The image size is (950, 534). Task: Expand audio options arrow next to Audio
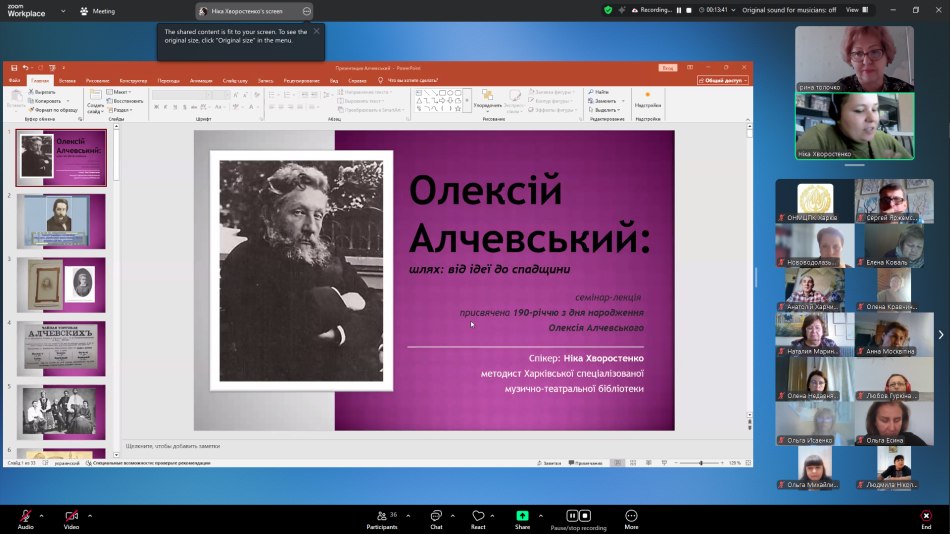[x=44, y=515]
